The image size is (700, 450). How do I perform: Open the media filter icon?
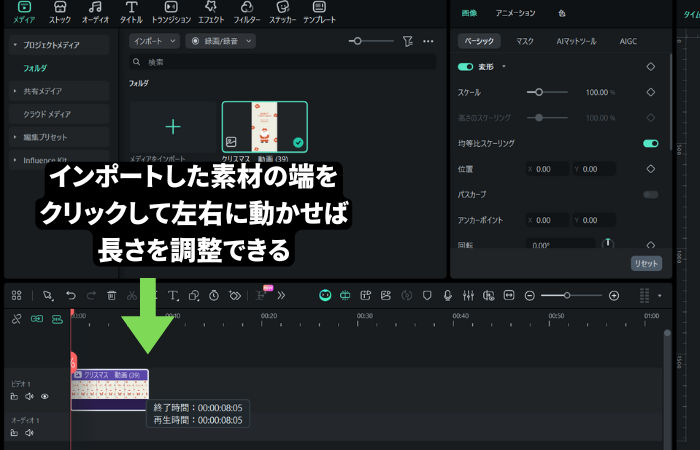[x=407, y=41]
